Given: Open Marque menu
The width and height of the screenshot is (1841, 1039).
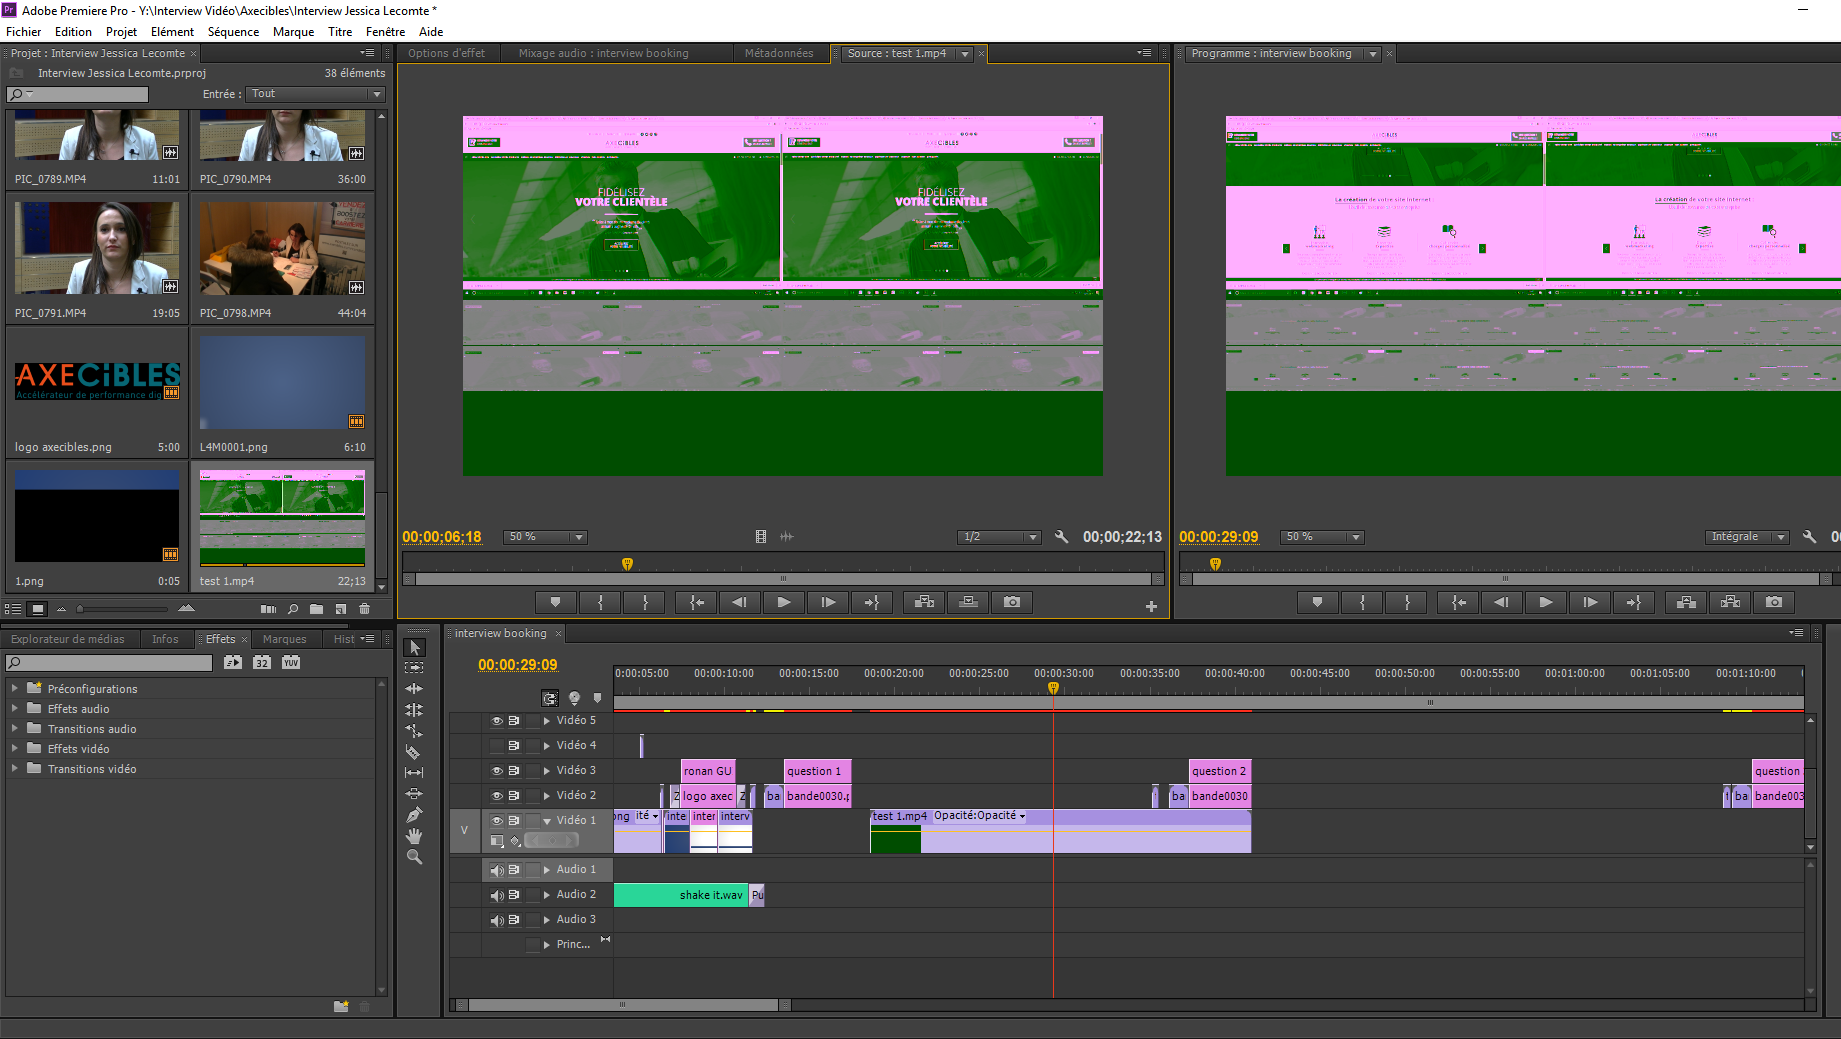Looking at the screenshot, I should click(x=294, y=32).
